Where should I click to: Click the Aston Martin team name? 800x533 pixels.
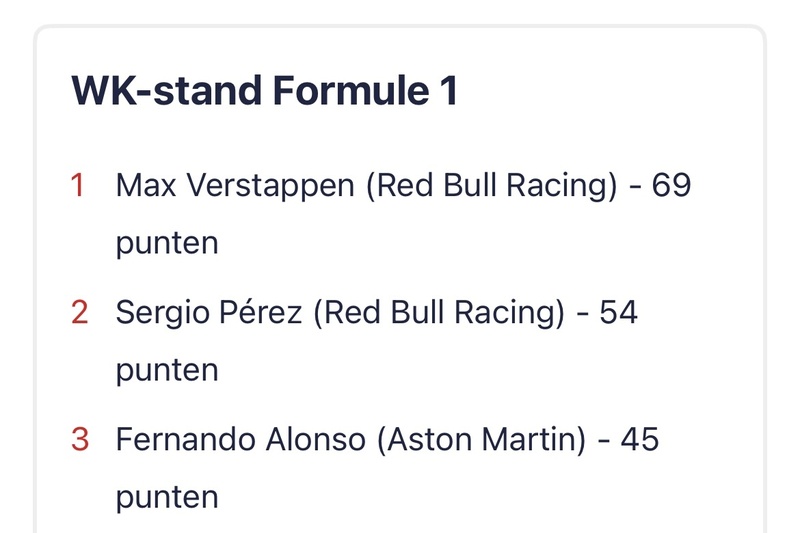[482, 440]
